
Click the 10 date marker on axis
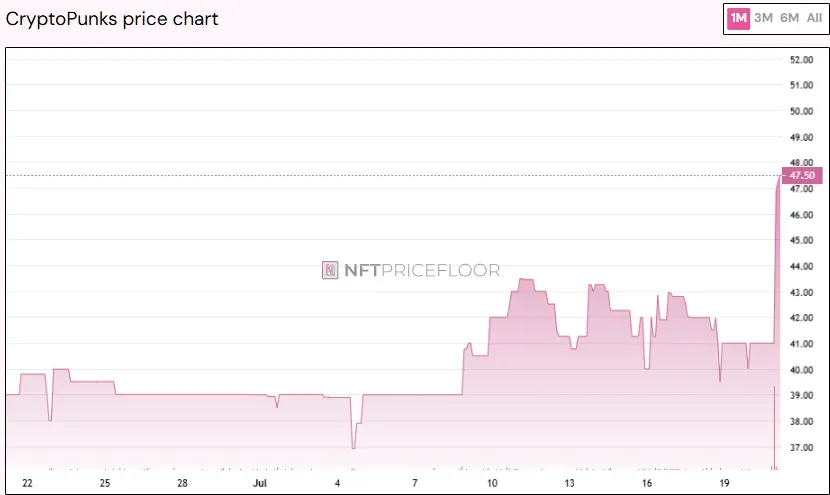tap(492, 483)
